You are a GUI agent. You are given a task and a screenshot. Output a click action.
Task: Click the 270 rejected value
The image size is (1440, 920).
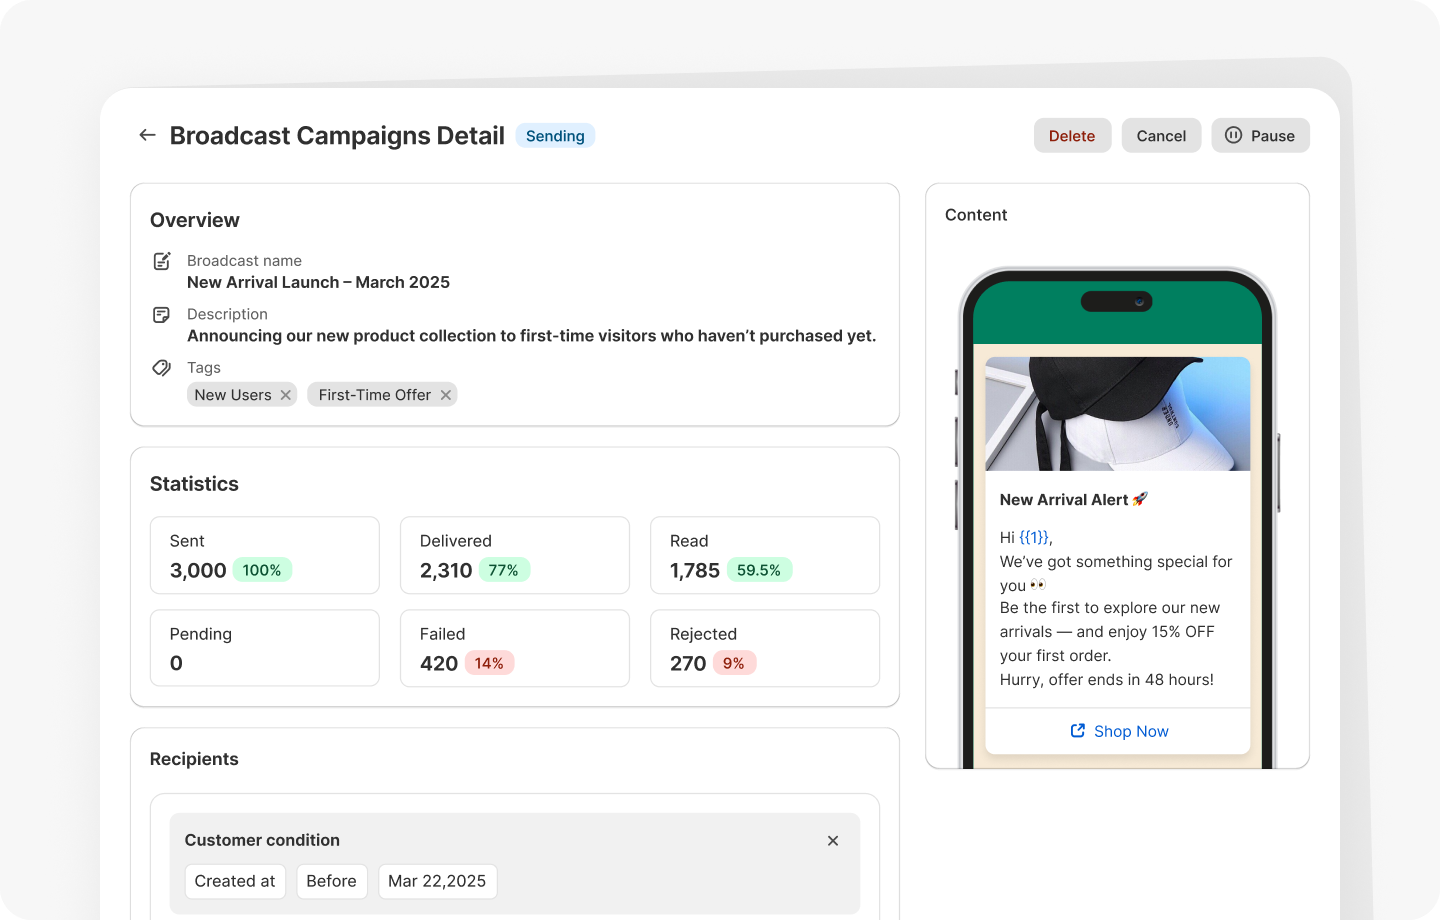[x=688, y=664]
